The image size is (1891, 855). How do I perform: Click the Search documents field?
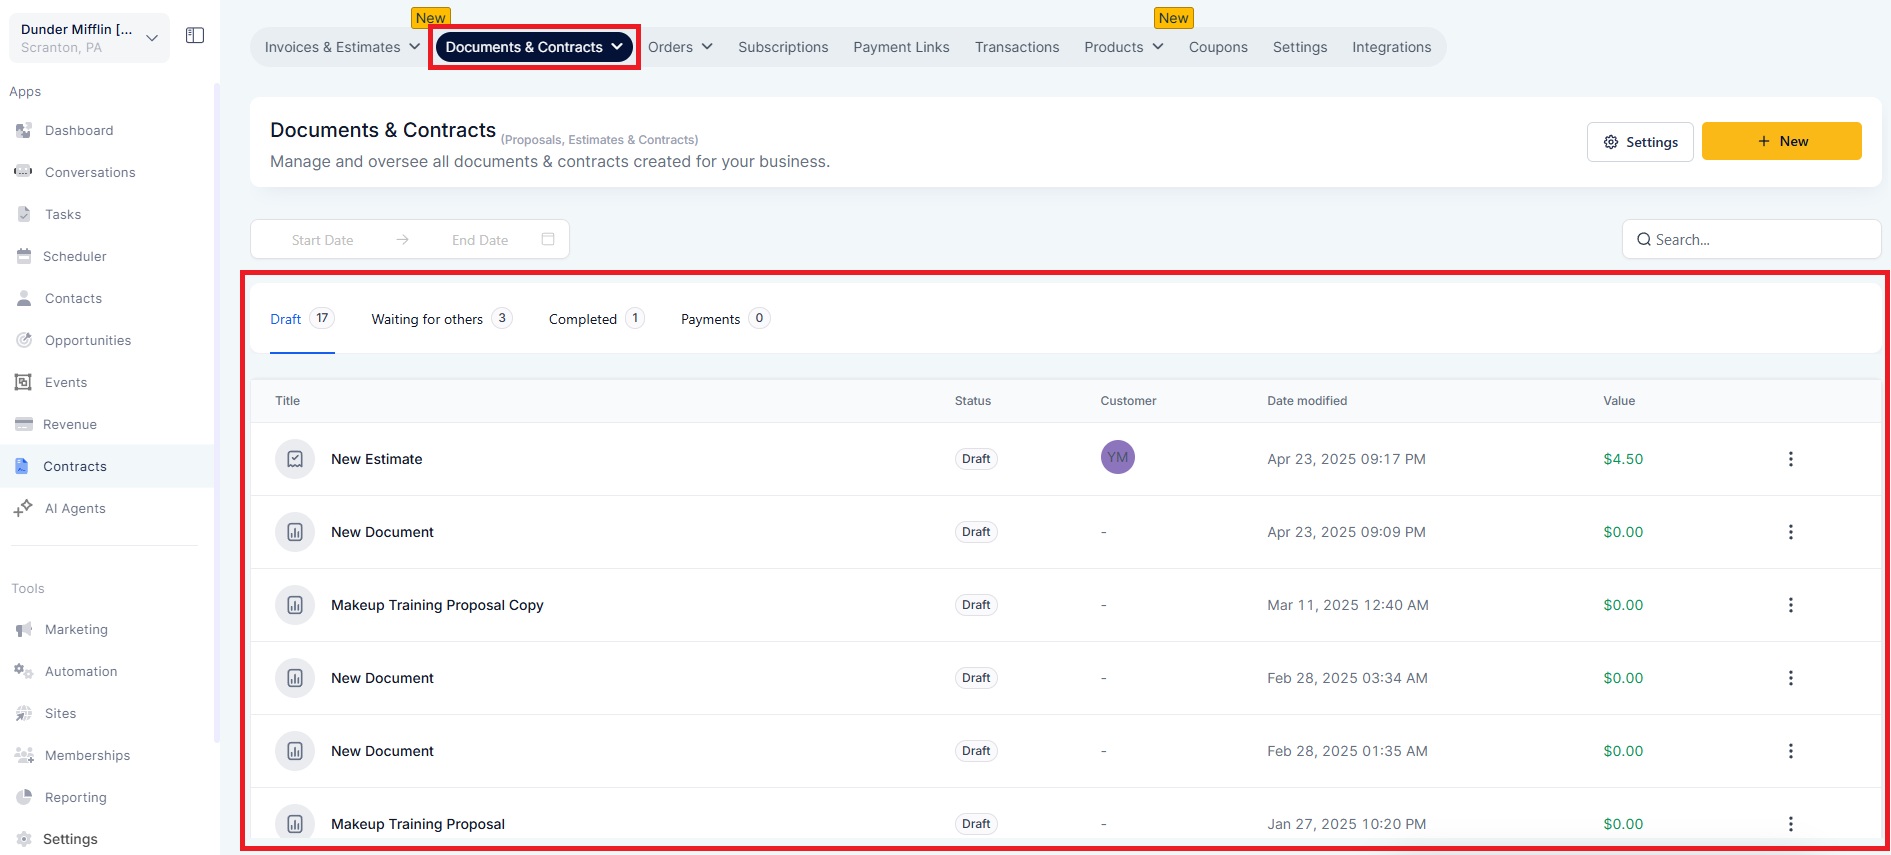pos(1751,239)
